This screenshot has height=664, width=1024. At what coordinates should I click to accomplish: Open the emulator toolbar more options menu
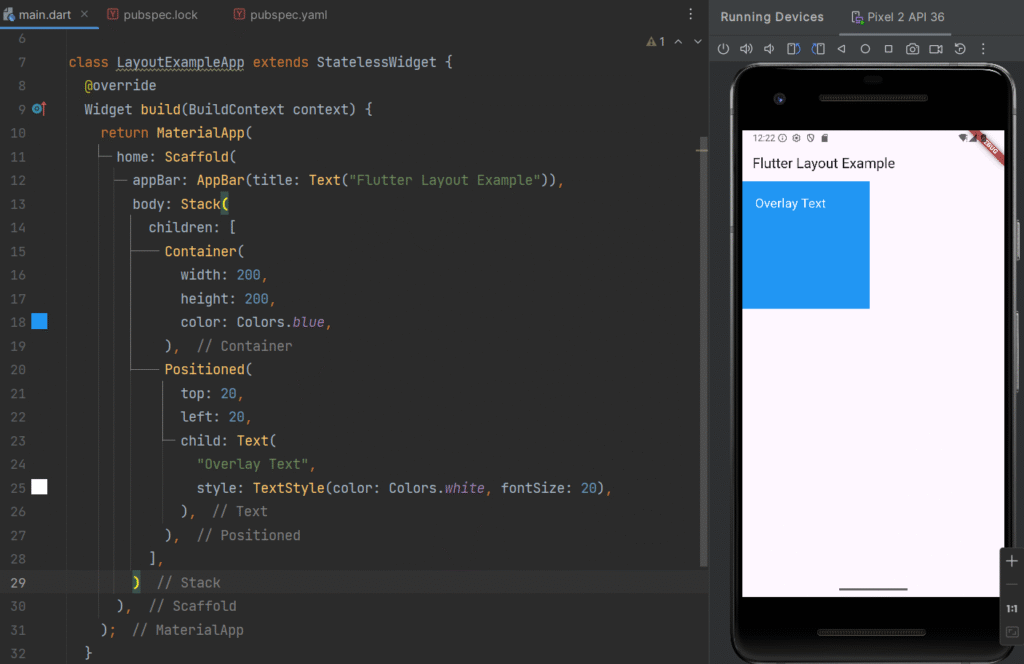tap(984, 49)
